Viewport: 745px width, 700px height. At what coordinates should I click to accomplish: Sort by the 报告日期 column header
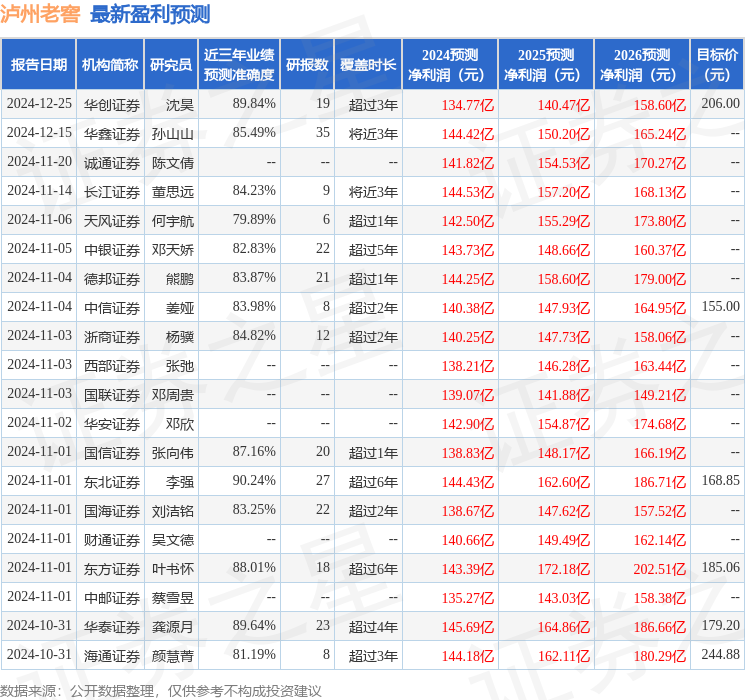click(39, 65)
